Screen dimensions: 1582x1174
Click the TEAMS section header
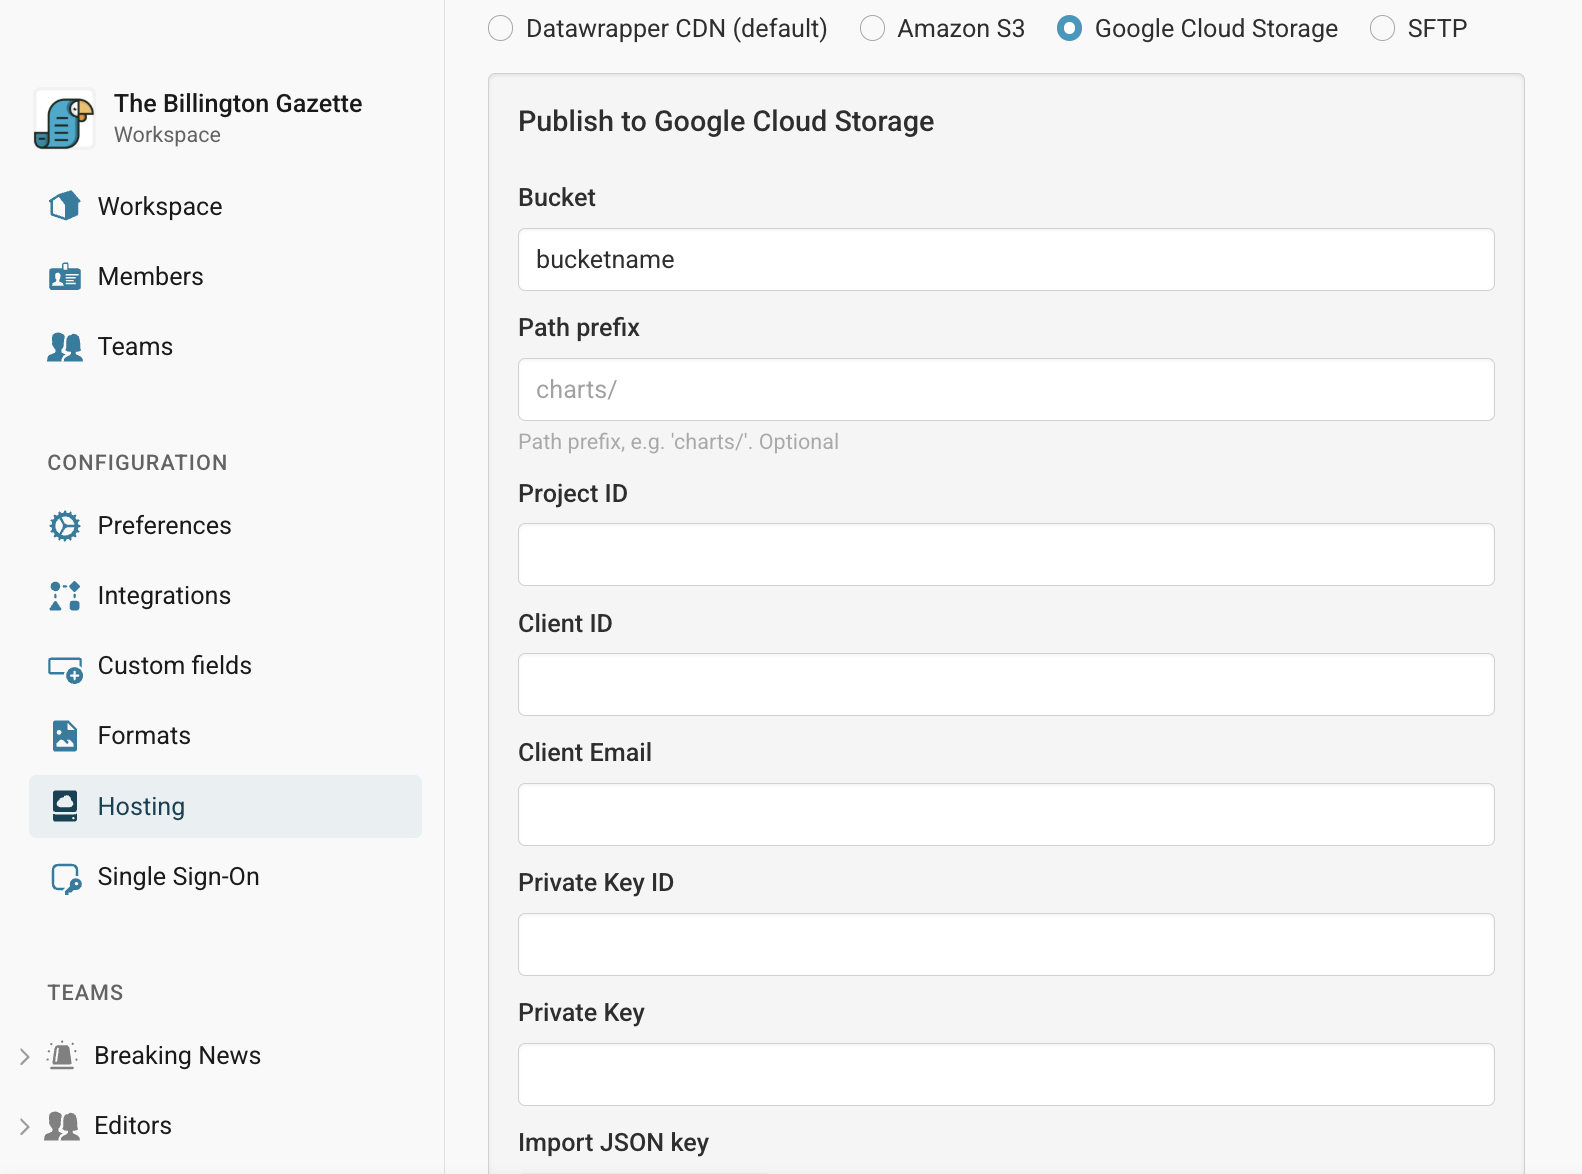tap(86, 993)
